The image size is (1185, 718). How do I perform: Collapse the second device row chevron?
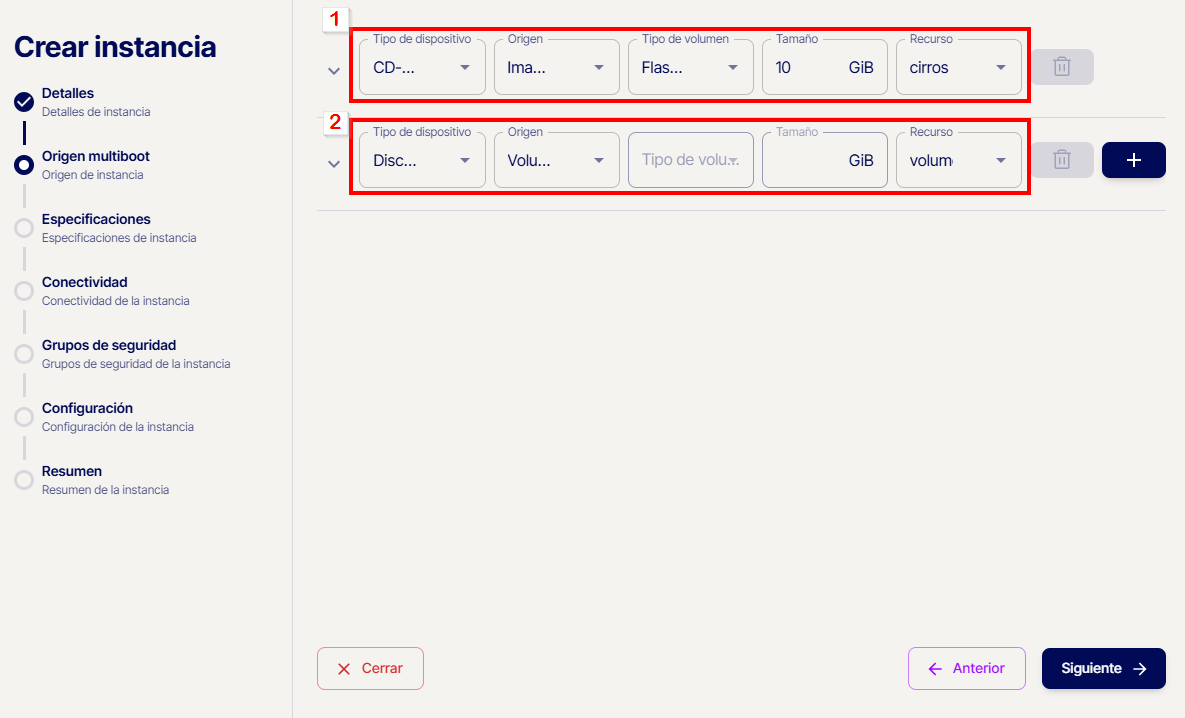tap(334, 163)
